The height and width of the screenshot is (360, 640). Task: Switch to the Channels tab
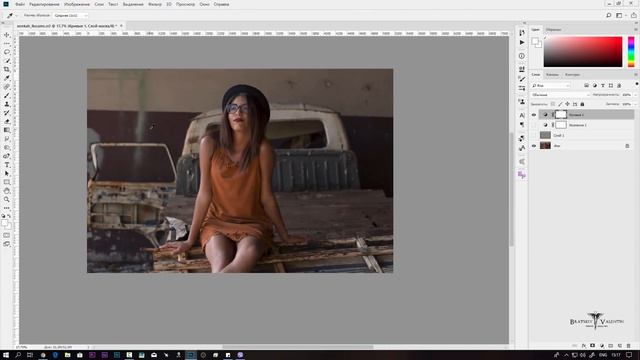click(552, 75)
